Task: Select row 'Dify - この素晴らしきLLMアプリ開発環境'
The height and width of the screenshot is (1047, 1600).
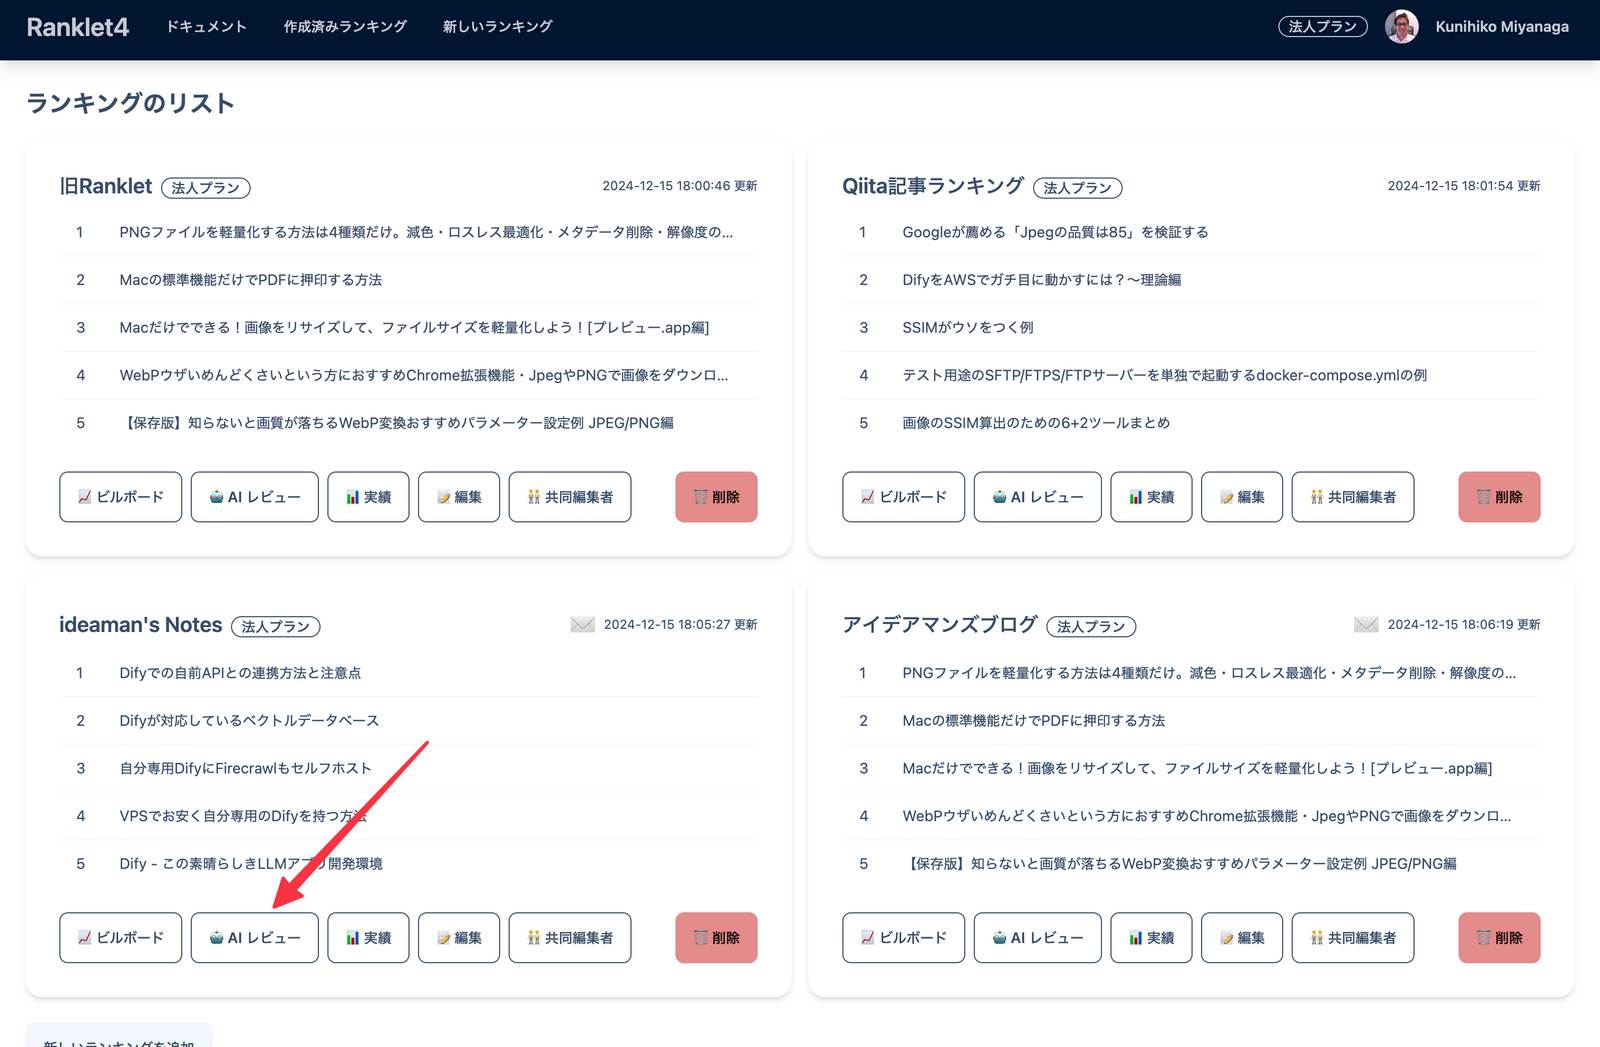Action: point(408,864)
